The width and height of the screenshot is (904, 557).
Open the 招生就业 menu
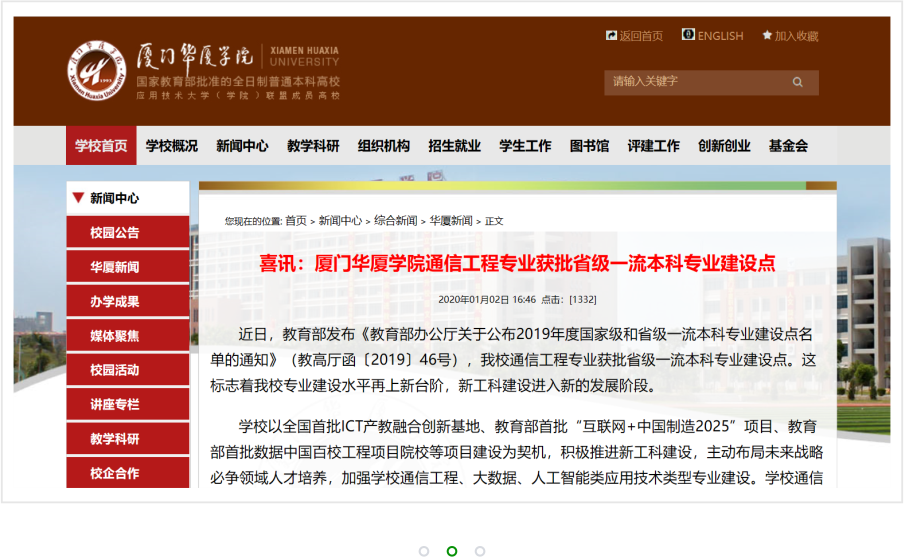point(454,145)
